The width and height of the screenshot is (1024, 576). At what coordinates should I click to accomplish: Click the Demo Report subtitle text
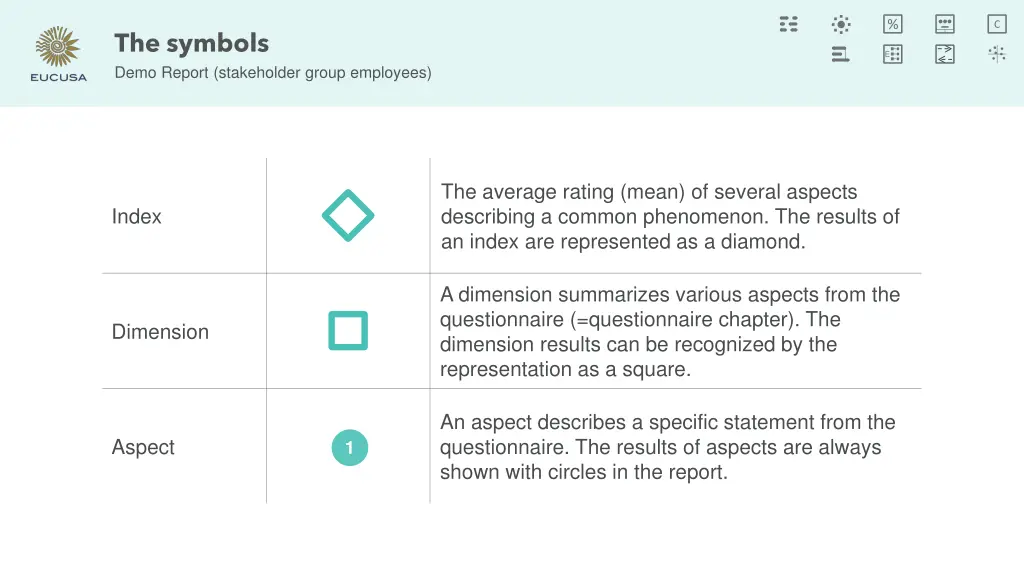coord(273,72)
